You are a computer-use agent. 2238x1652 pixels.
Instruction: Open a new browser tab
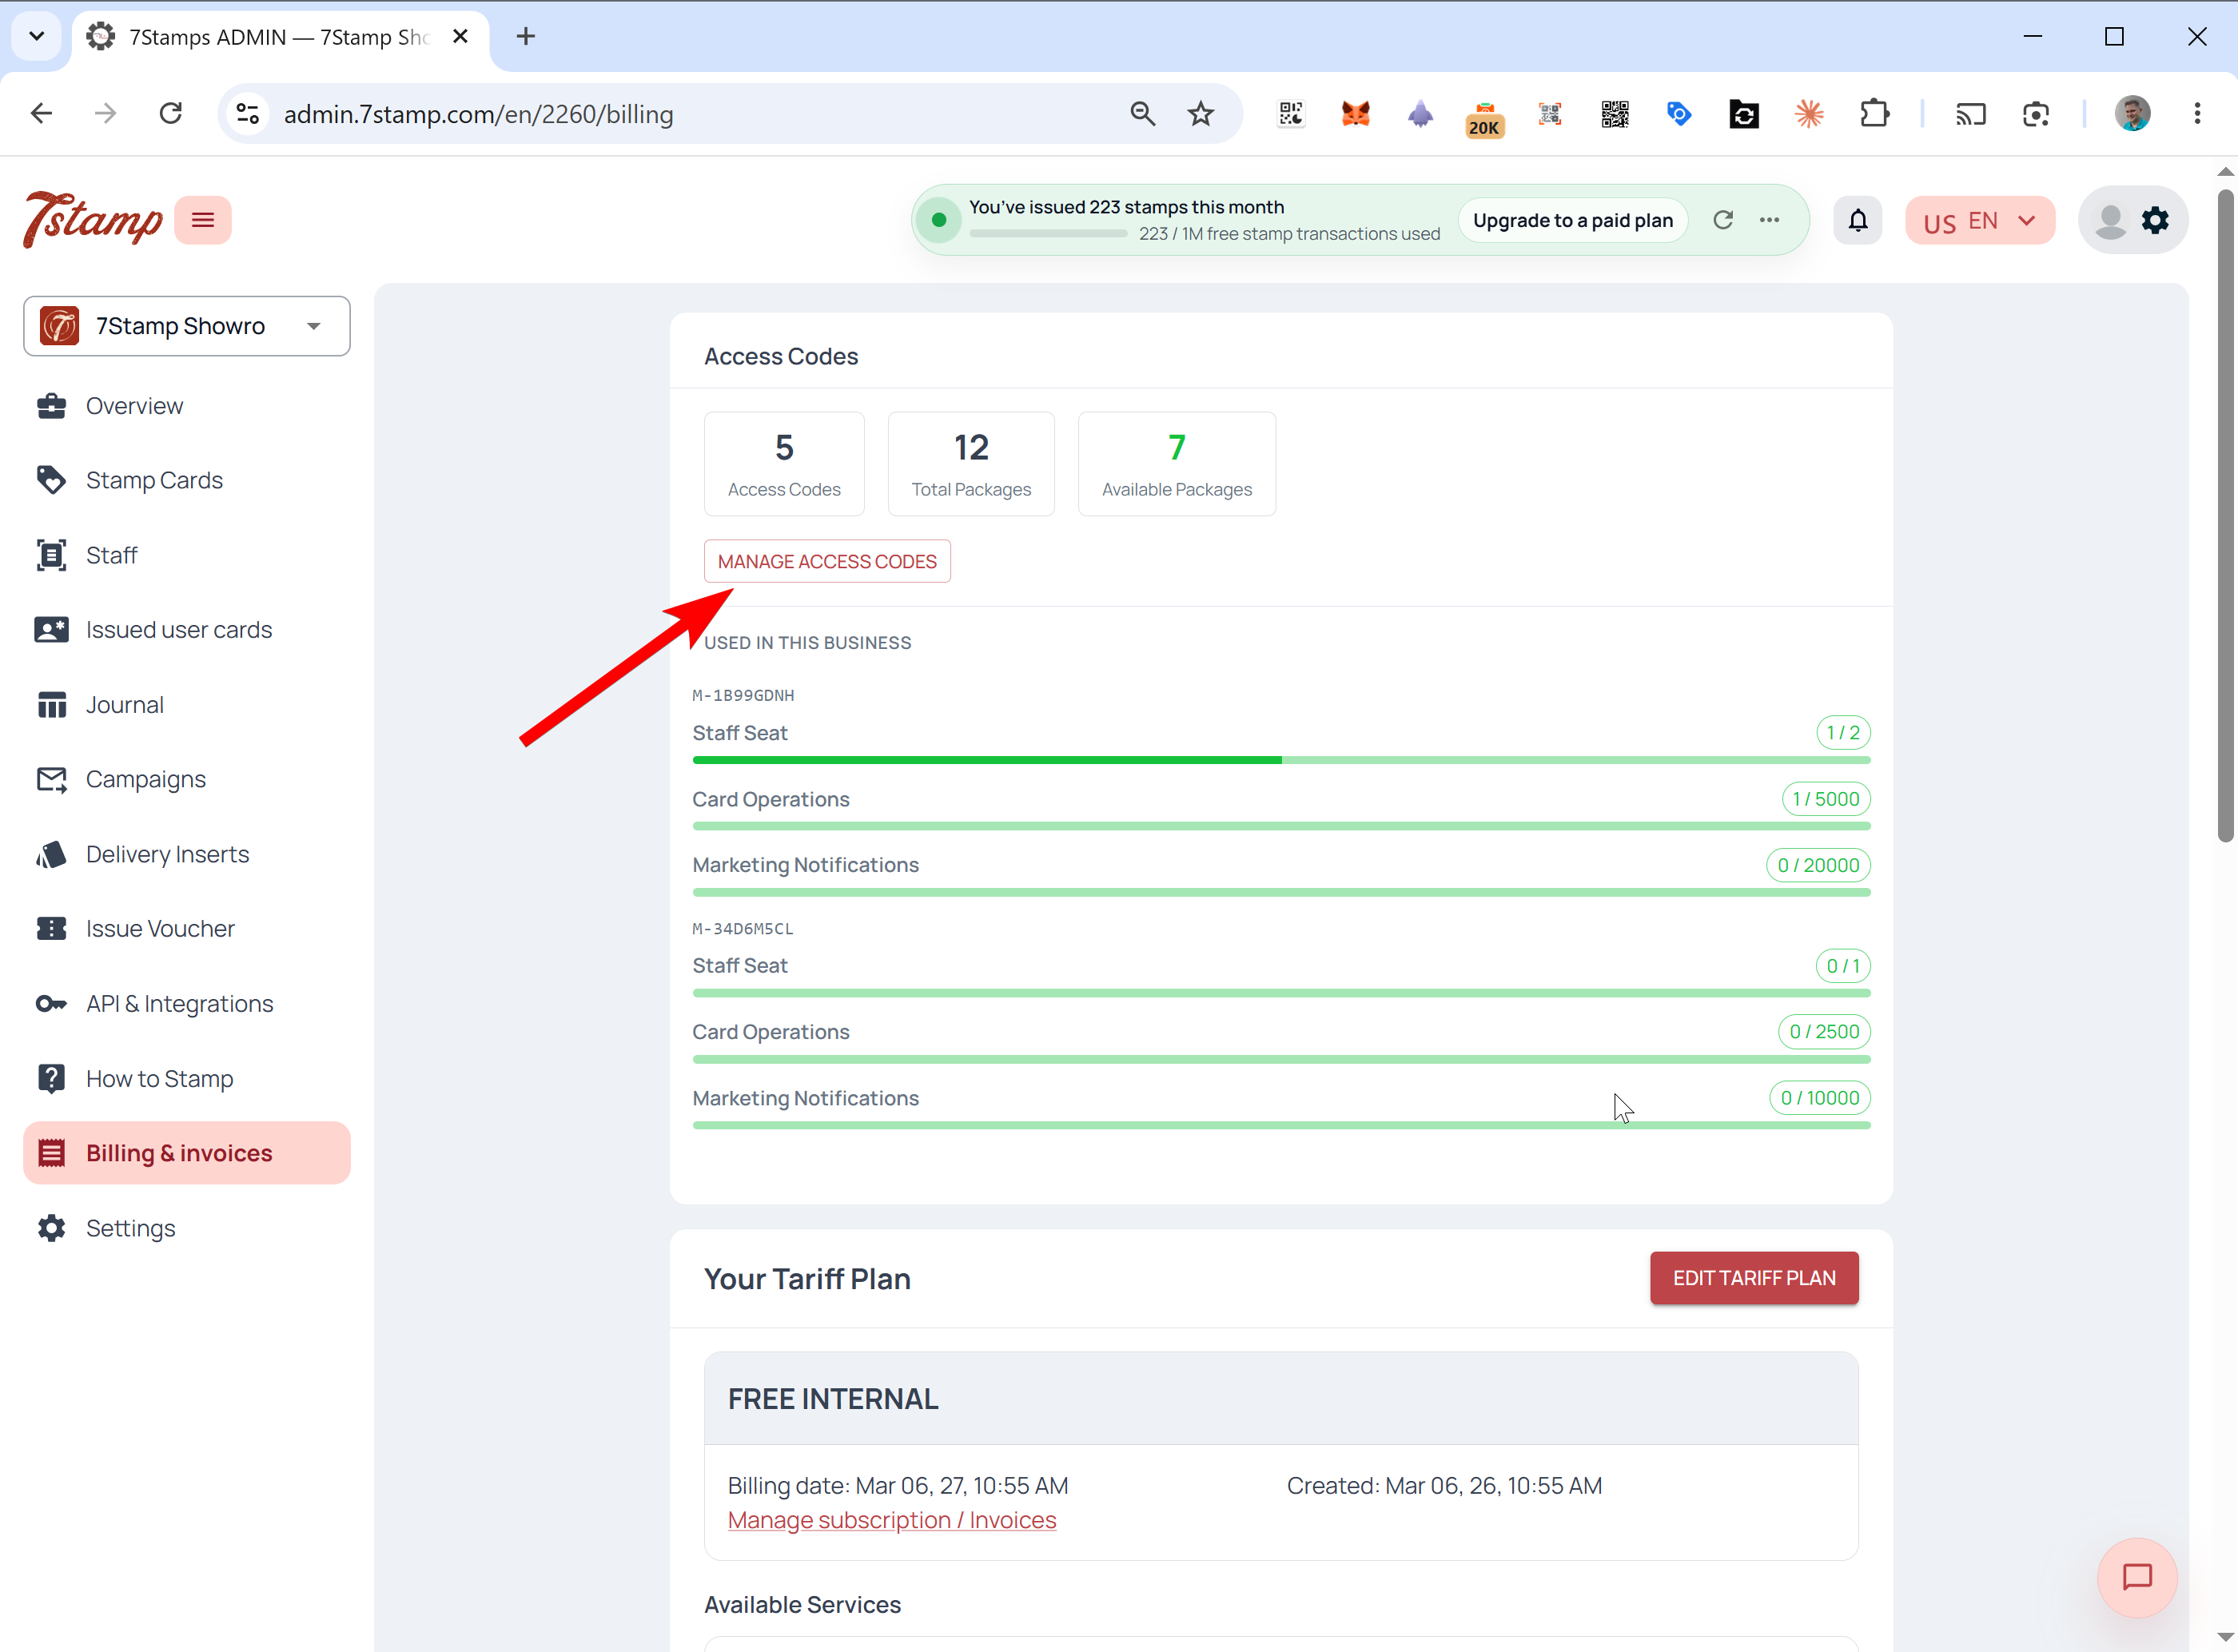tap(525, 37)
